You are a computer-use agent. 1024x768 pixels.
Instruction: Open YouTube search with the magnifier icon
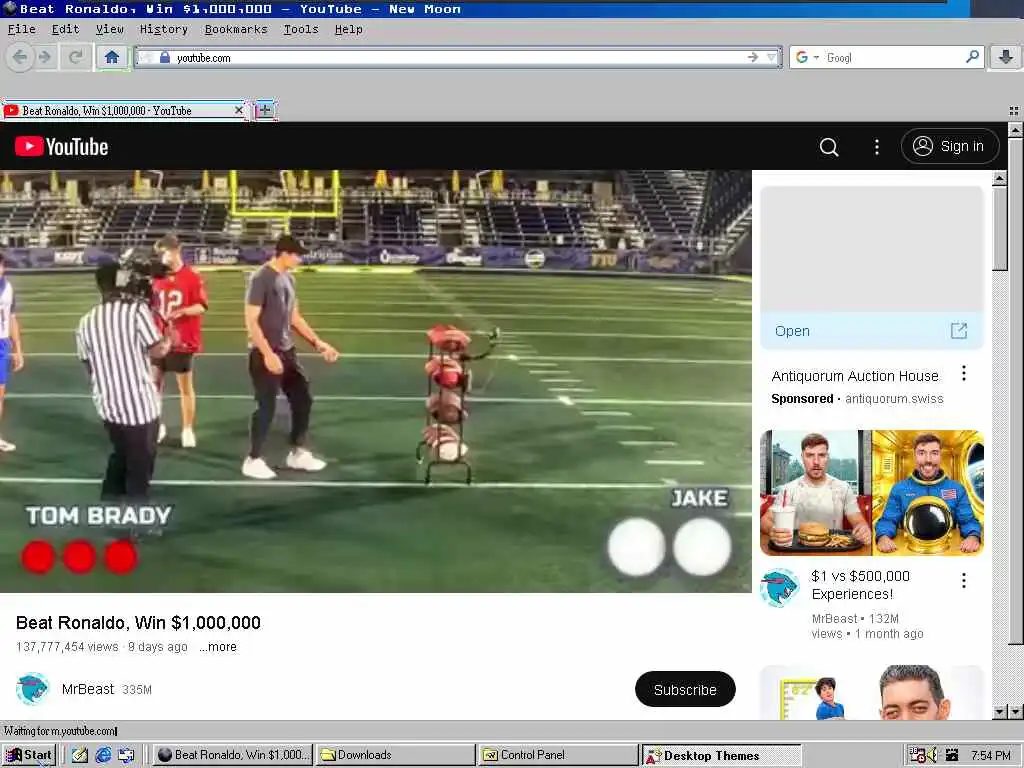(829, 147)
